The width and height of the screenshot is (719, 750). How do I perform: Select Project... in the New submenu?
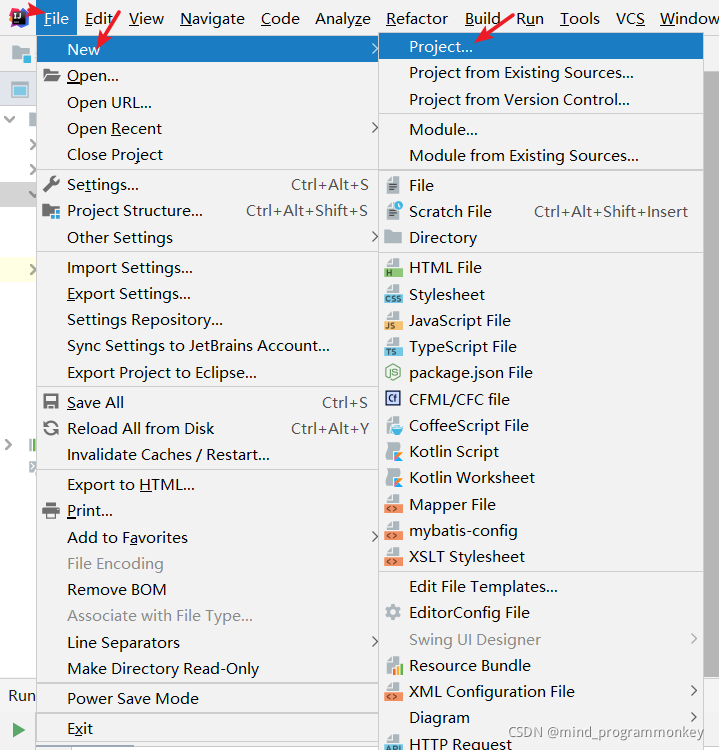pos(541,46)
